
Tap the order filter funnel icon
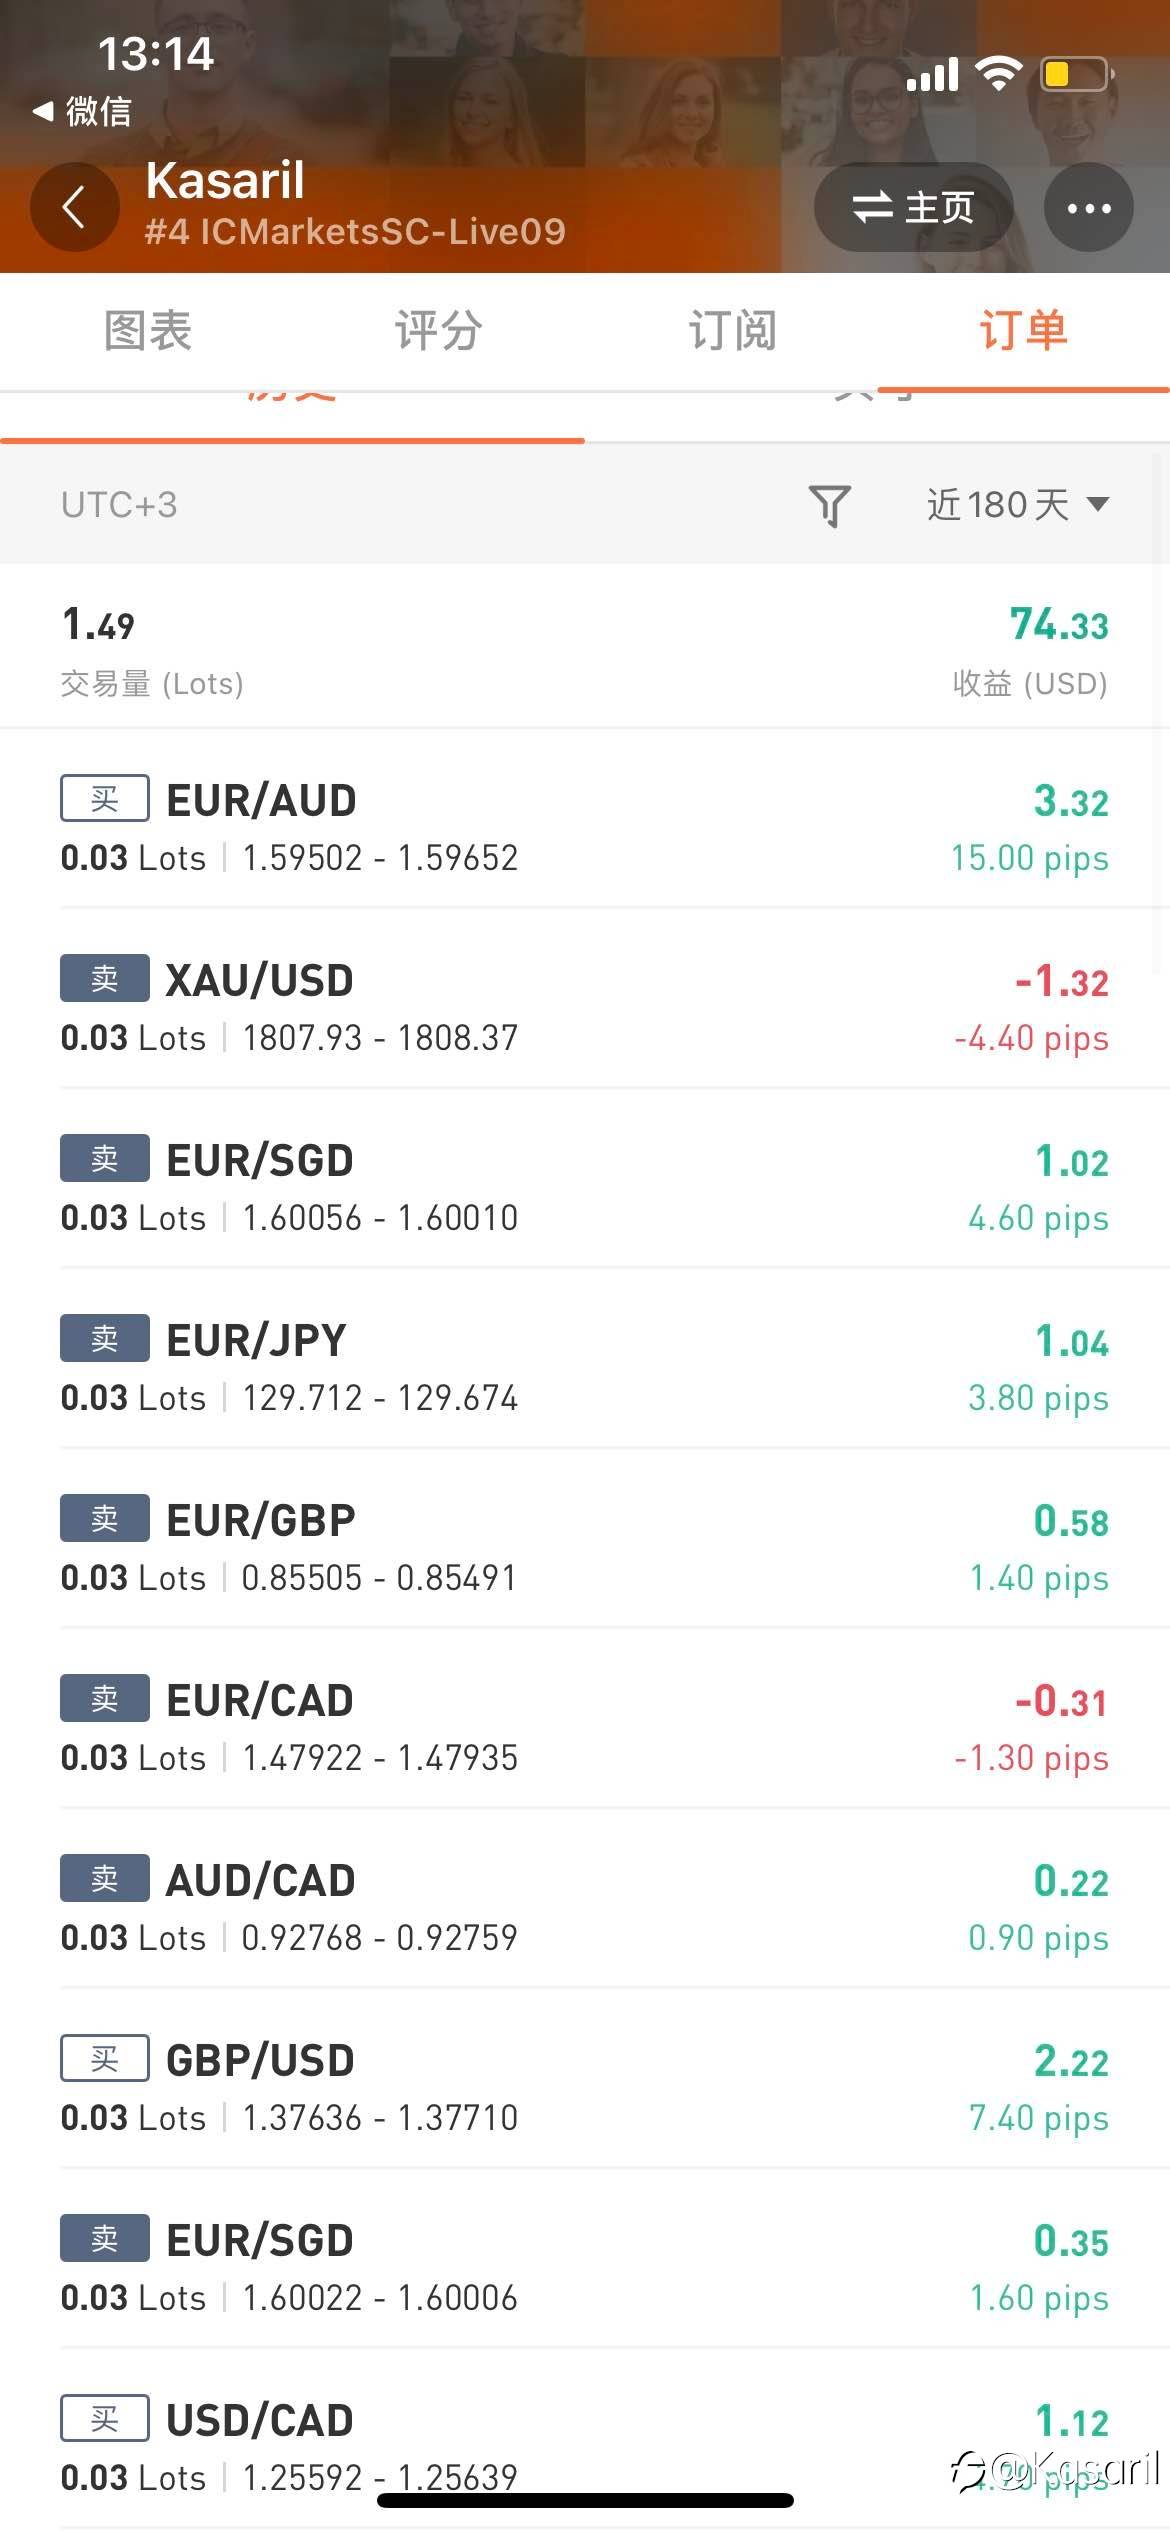click(x=829, y=505)
